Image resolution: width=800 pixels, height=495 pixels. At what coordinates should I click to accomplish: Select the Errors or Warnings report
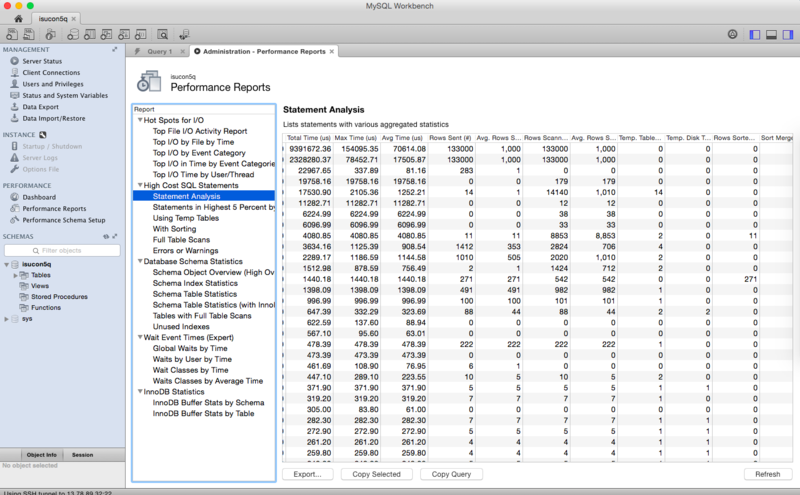click(185, 251)
